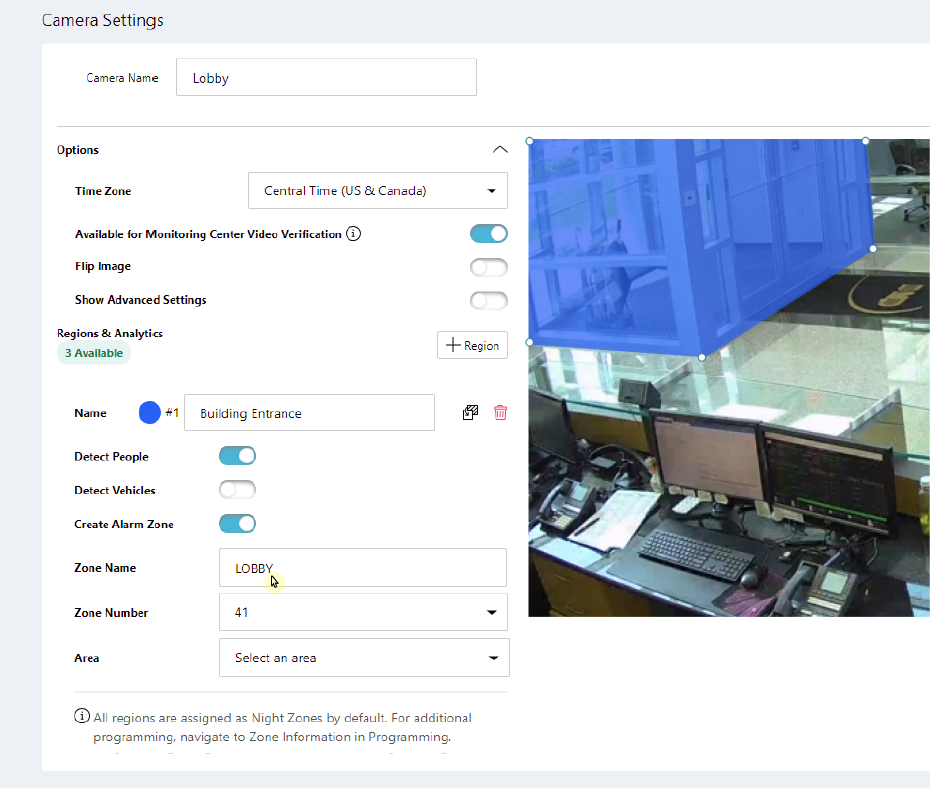The height and width of the screenshot is (788, 932).
Task: Click the info icon next to Night Zones note
Action: point(82,717)
